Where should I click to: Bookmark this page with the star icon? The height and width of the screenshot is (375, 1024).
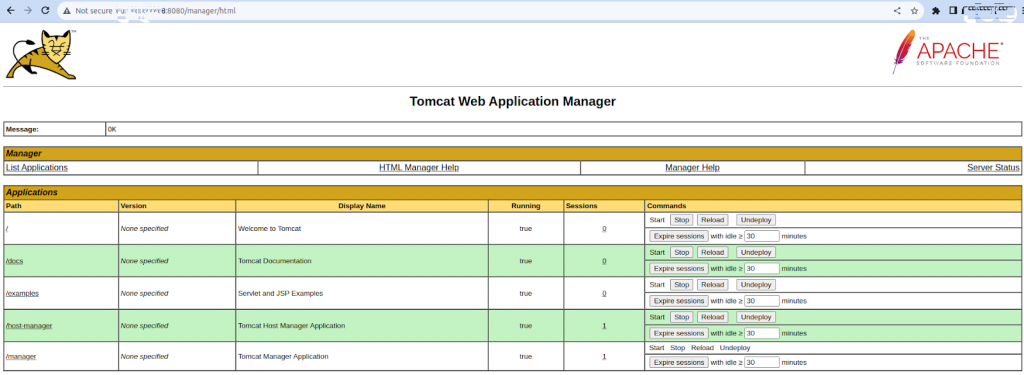coord(914,10)
